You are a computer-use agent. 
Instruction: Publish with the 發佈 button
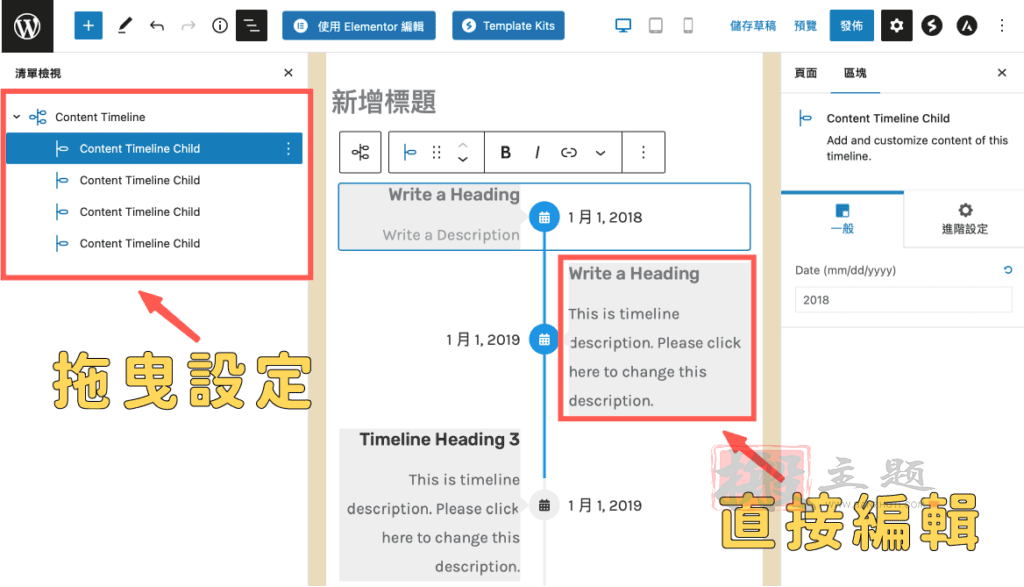pyautogui.click(x=852, y=26)
